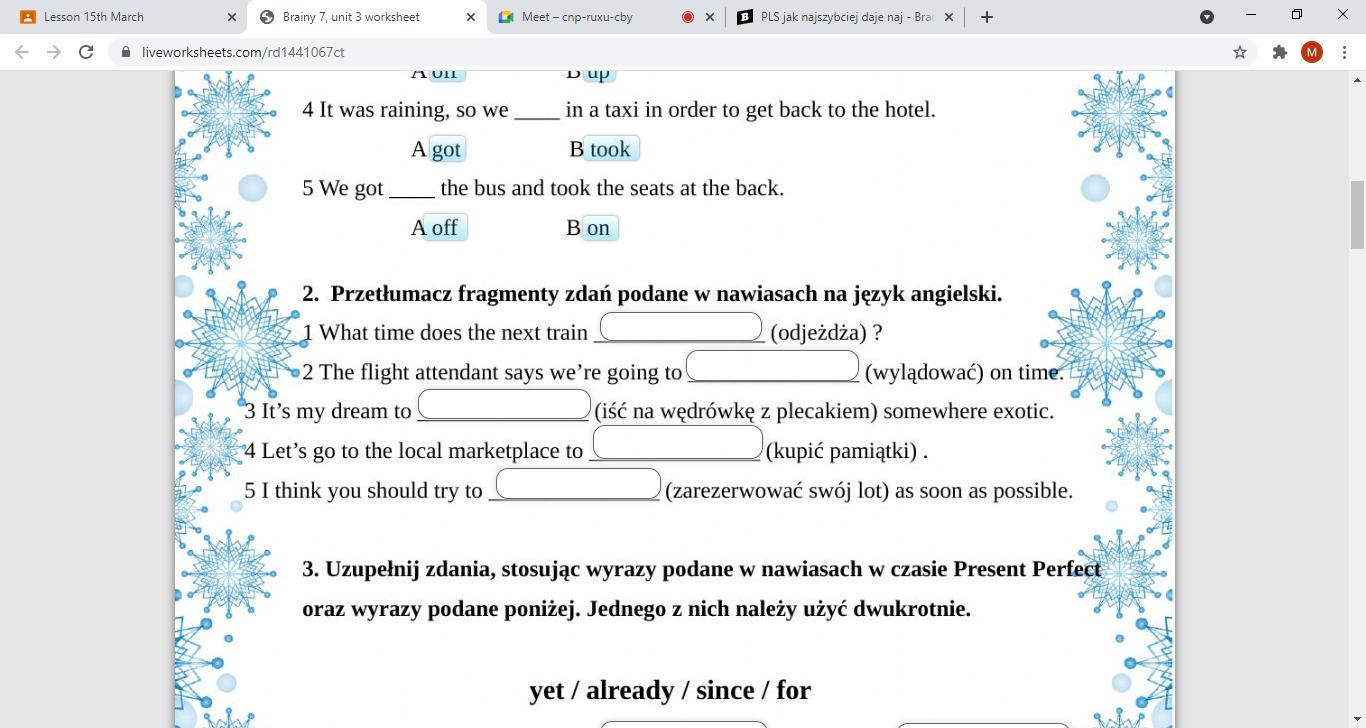Go back to the previous page
1366x728 pixels.
click(22, 52)
